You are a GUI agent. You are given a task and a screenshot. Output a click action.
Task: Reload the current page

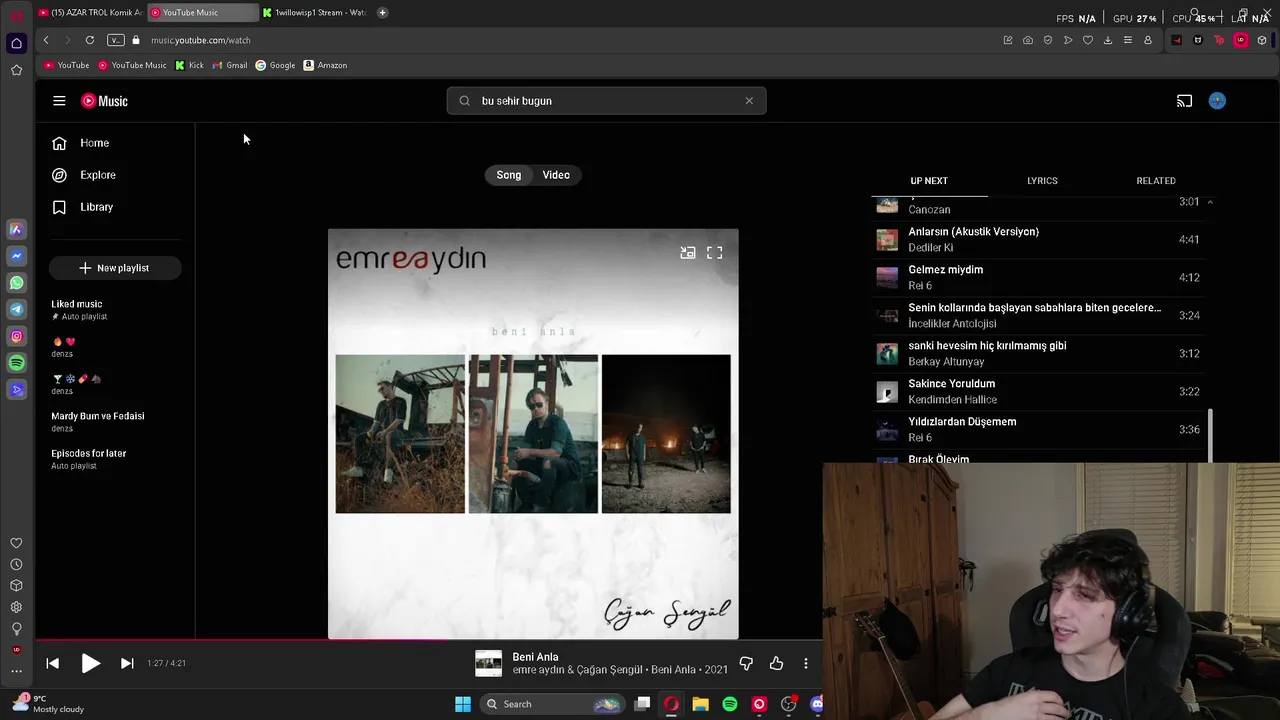click(x=90, y=40)
